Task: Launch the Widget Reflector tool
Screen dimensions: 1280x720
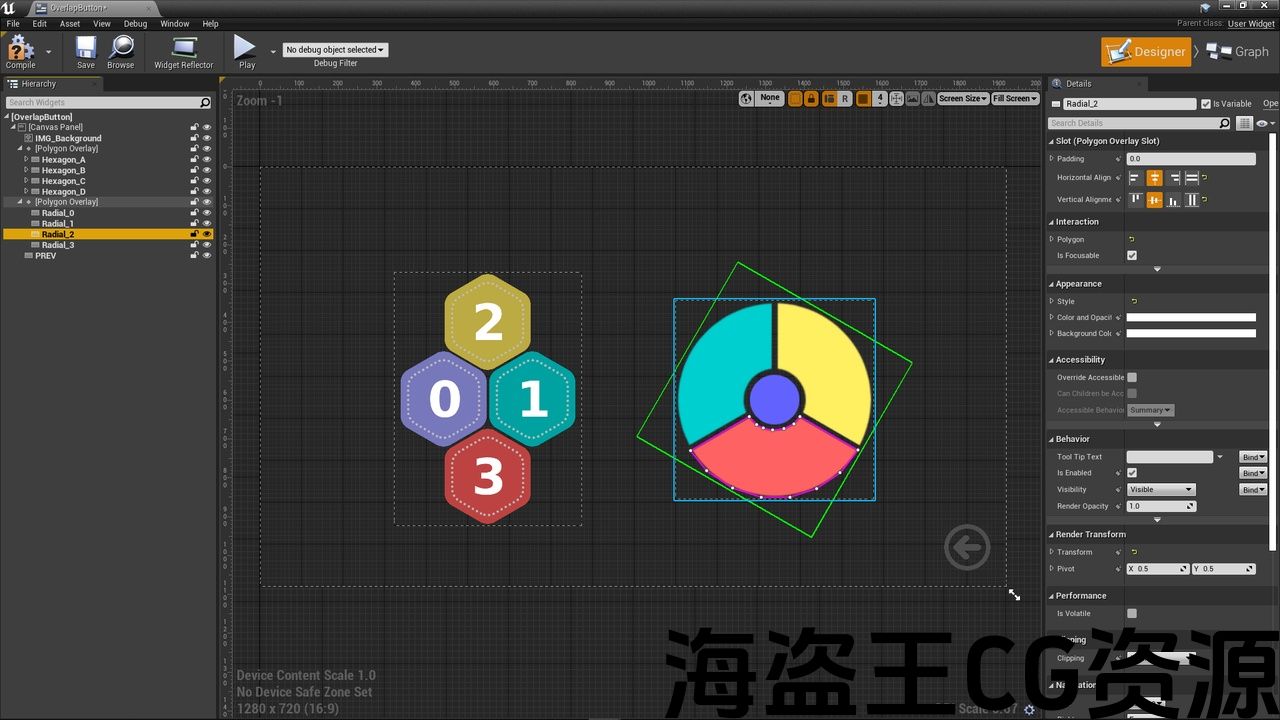Action: click(183, 49)
